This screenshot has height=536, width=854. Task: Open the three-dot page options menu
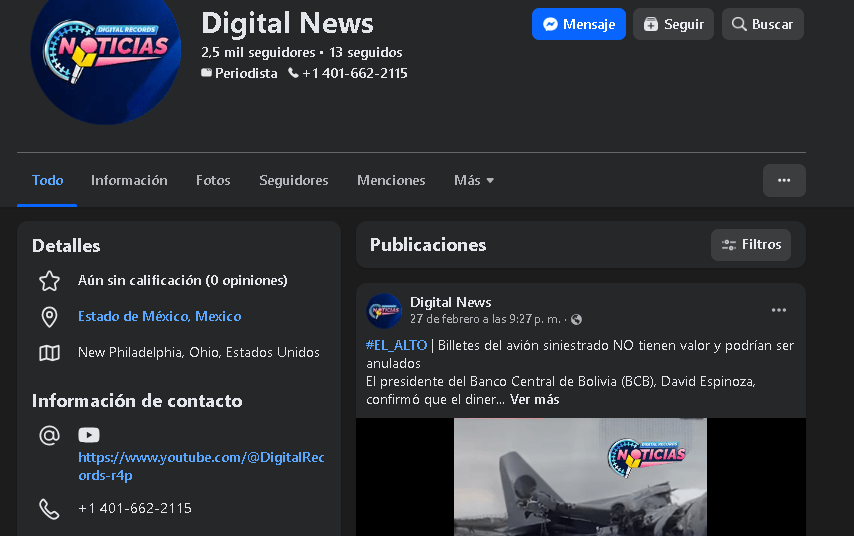(784, 180)
